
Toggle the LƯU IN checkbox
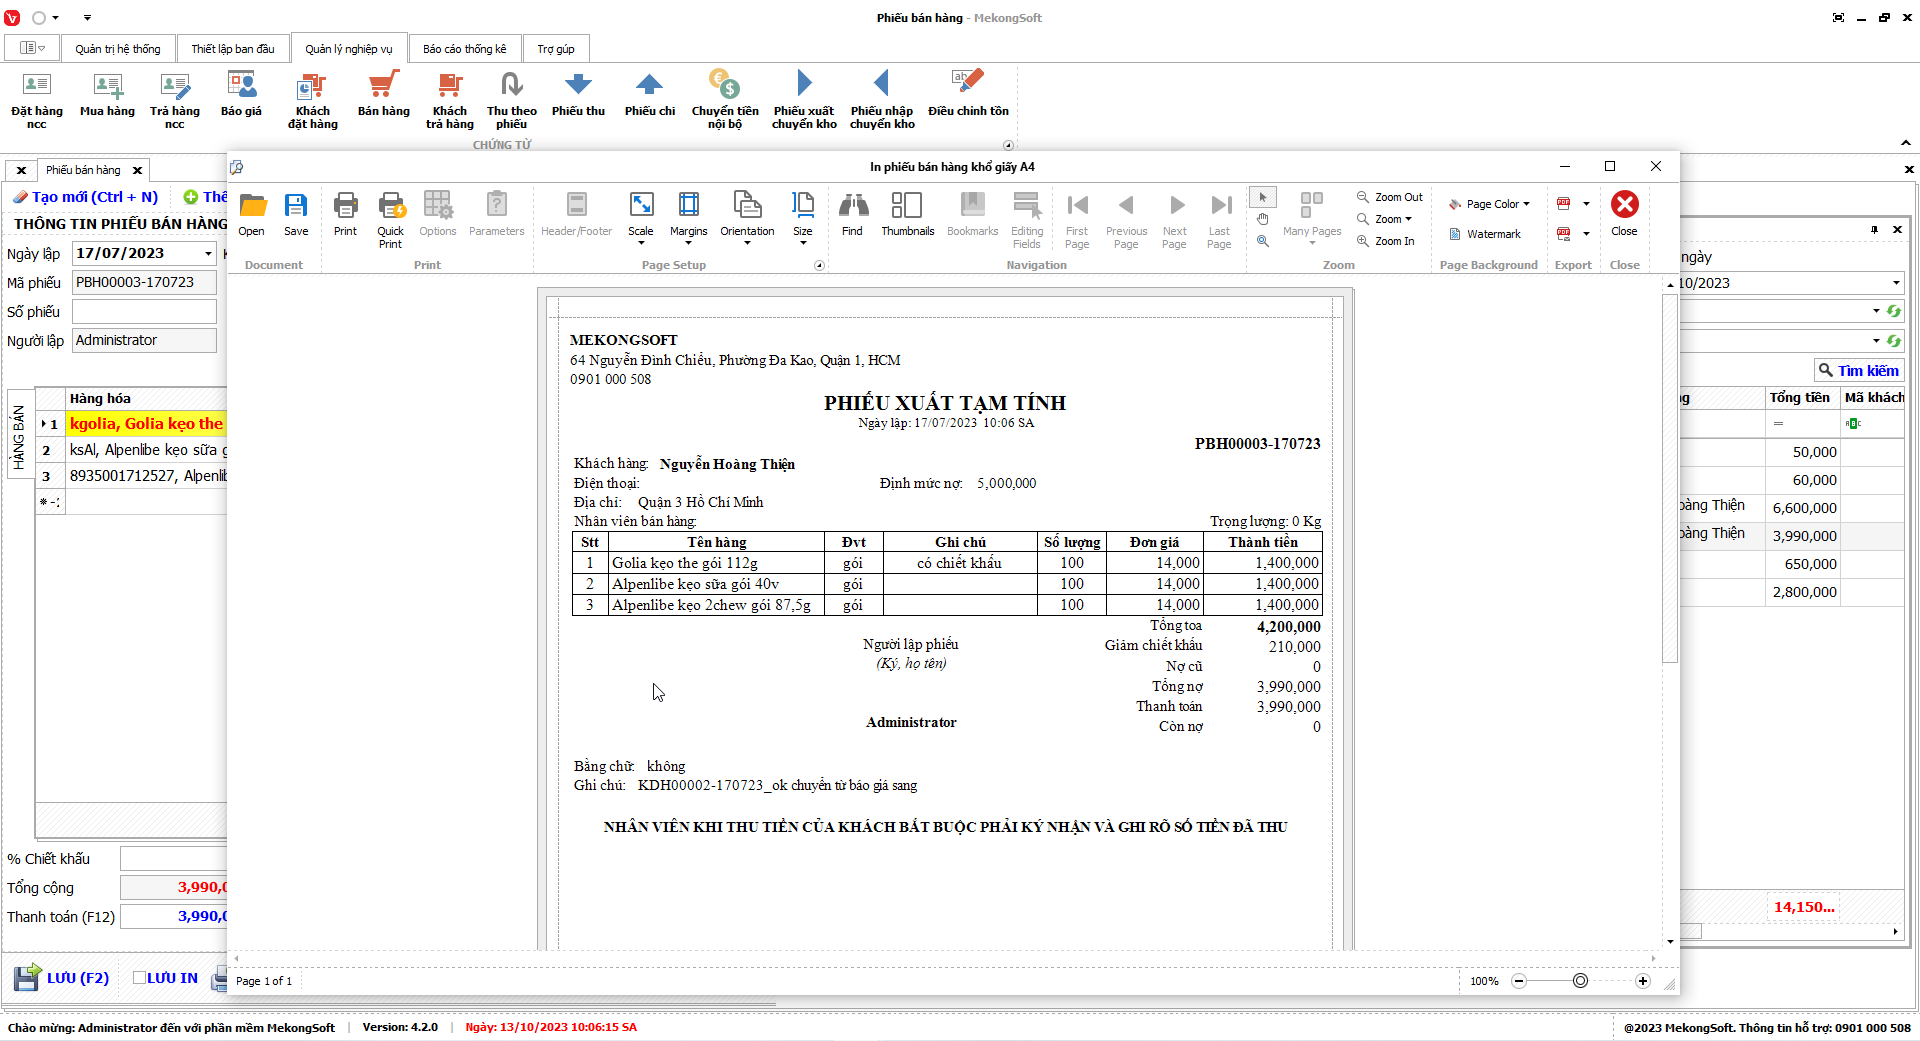[140, 978]
